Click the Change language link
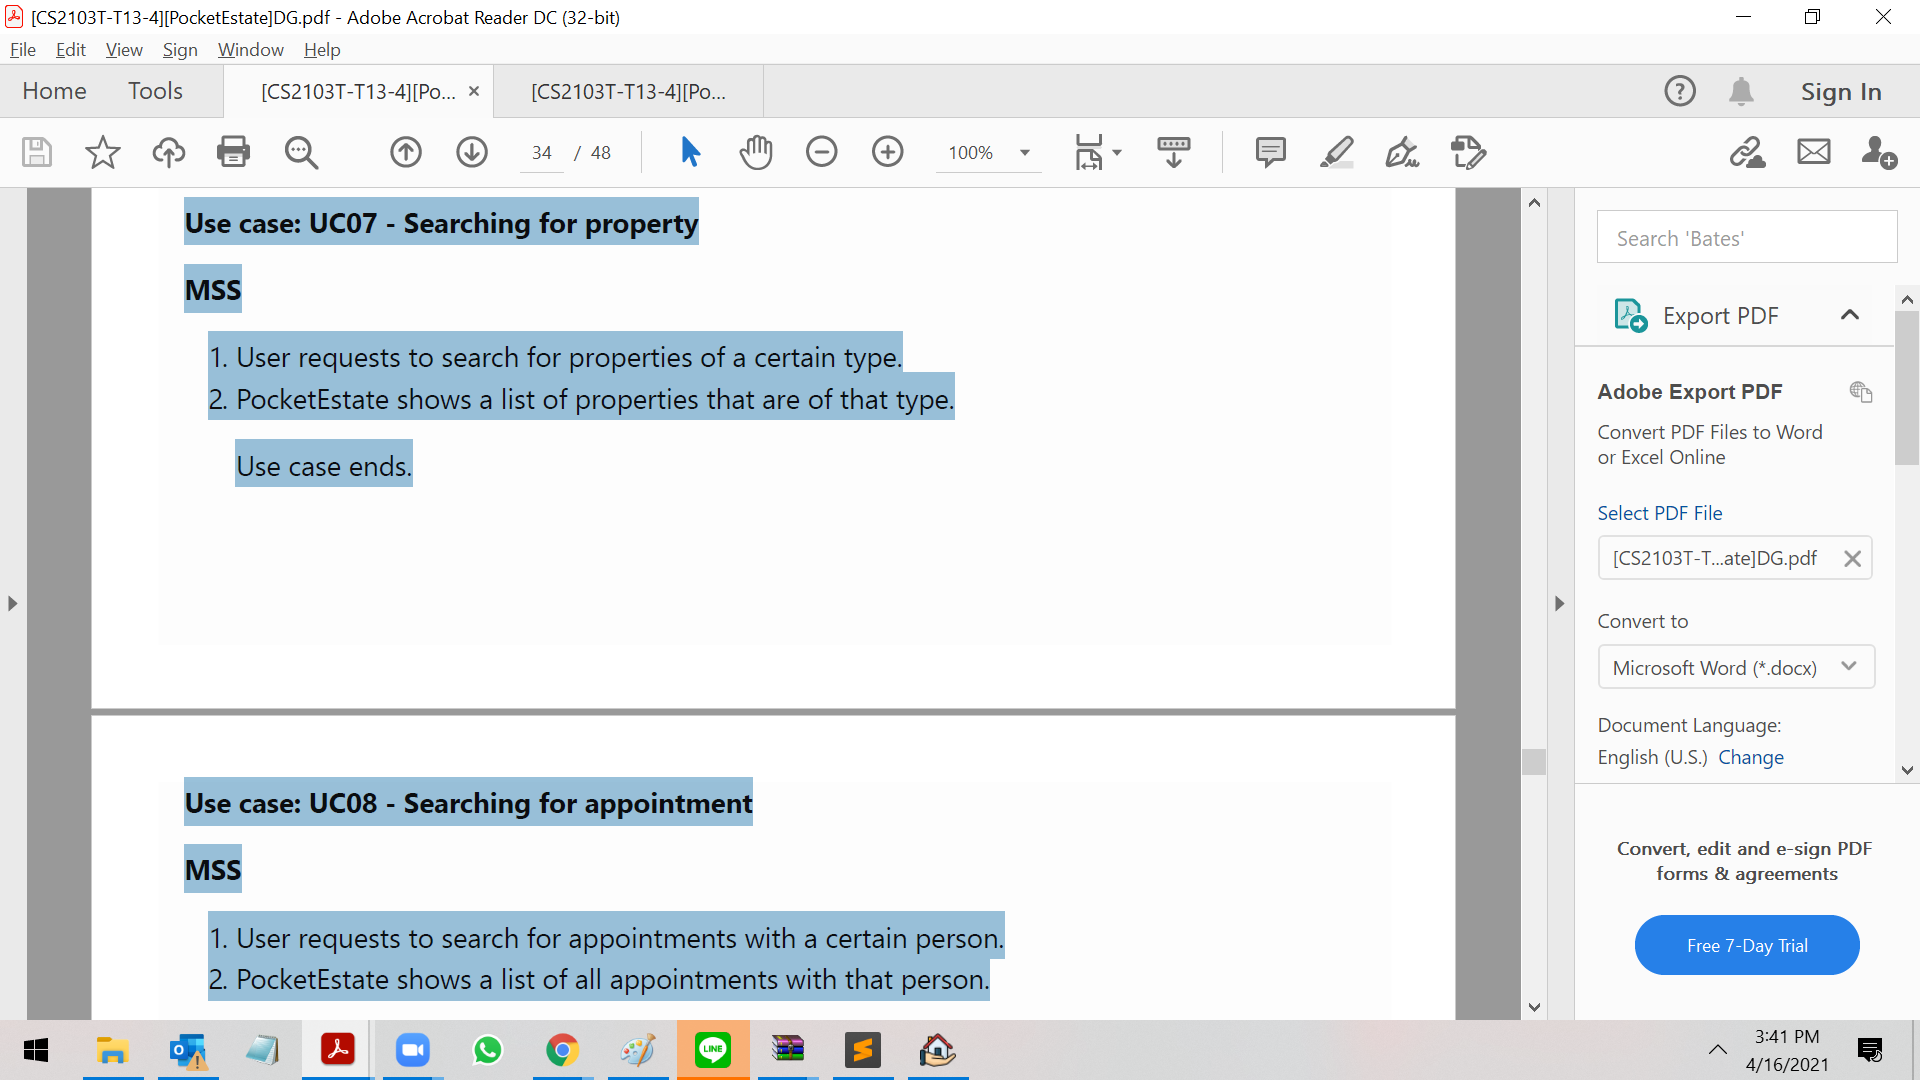This screenshot has height=1080, width=1920. pos(1750,757)
